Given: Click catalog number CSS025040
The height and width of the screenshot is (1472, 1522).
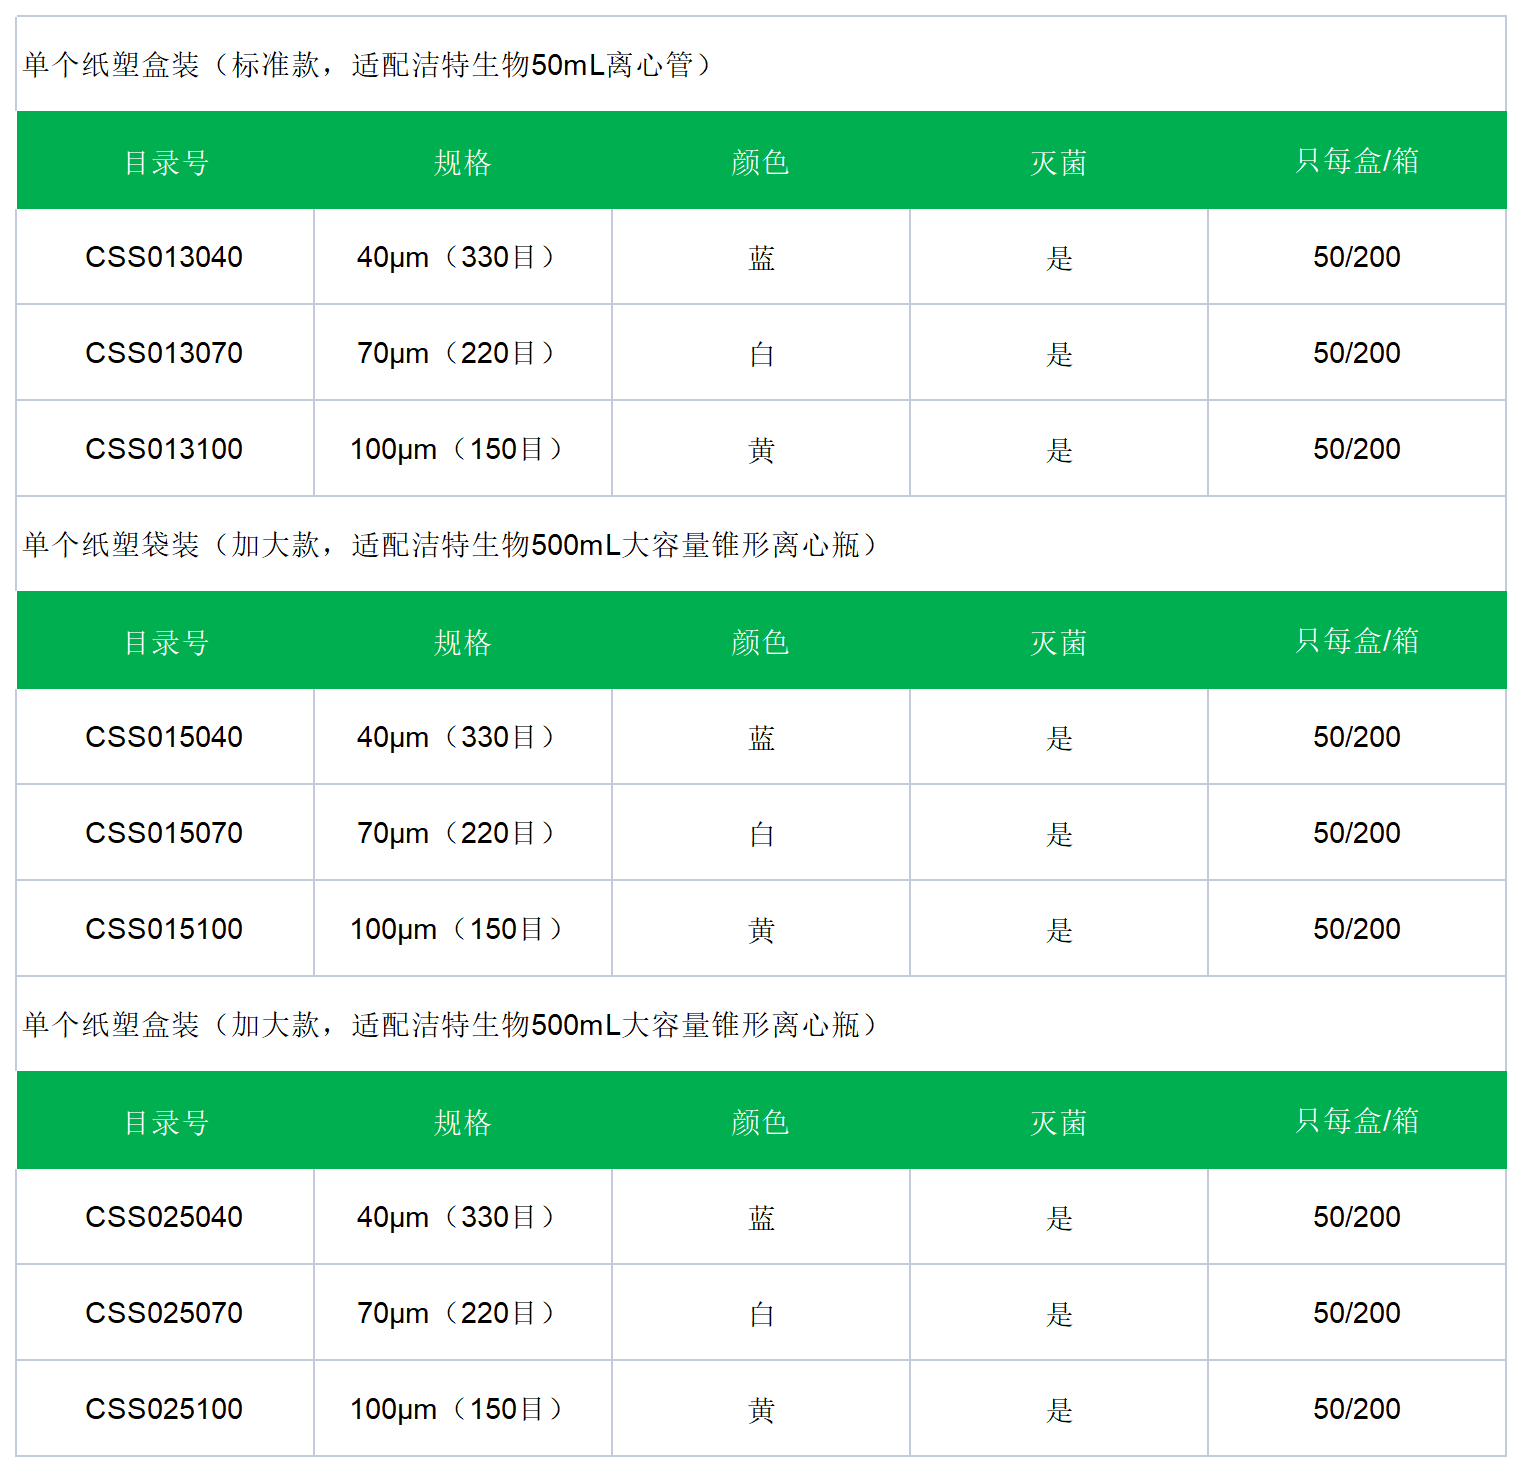Looking at the screenshot, I should 164,1217.
